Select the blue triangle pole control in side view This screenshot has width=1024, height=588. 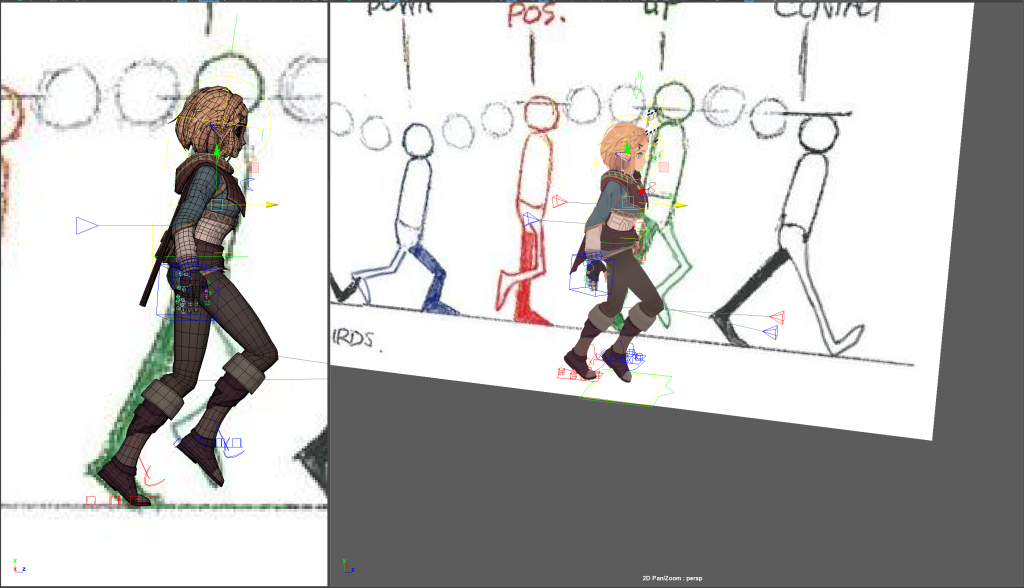pyautogui.click(x=87, y=226)
